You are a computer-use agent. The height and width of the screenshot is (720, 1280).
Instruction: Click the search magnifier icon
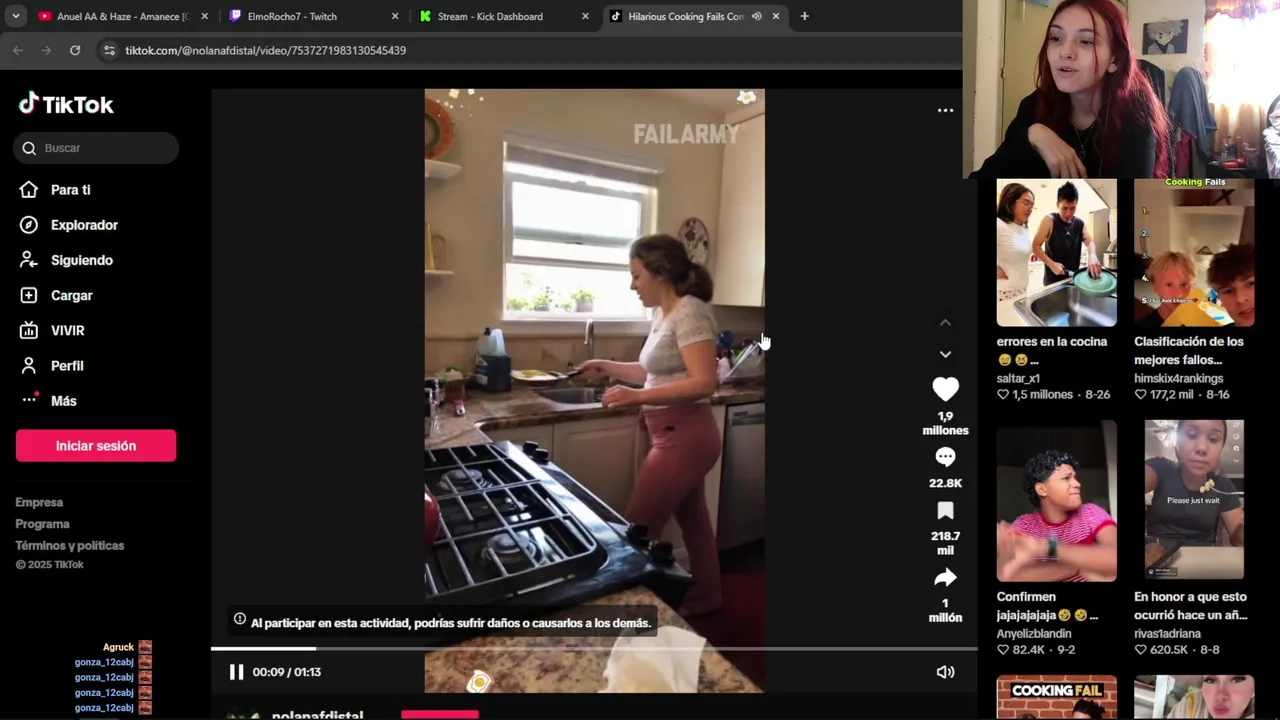(x=29, y=148)
